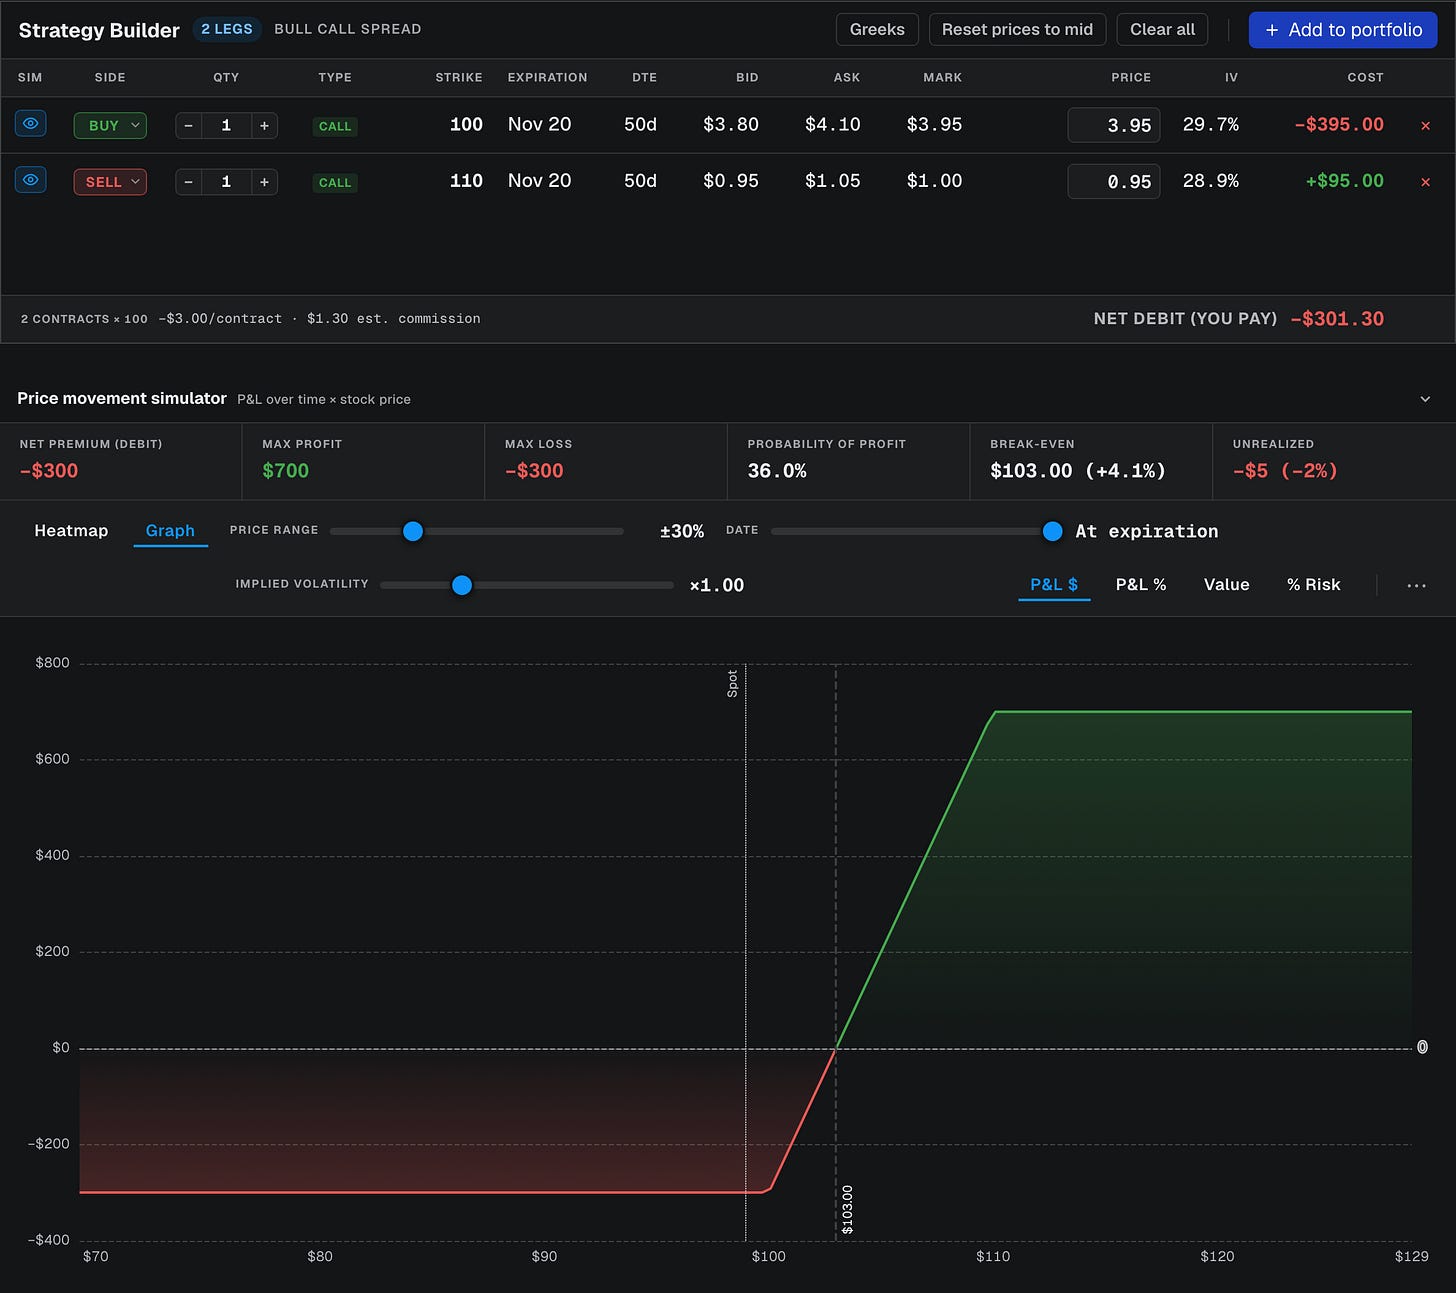Screen dimensions: 1456x1293
Task: Switch chart to P&L %
Action: 1141,584
